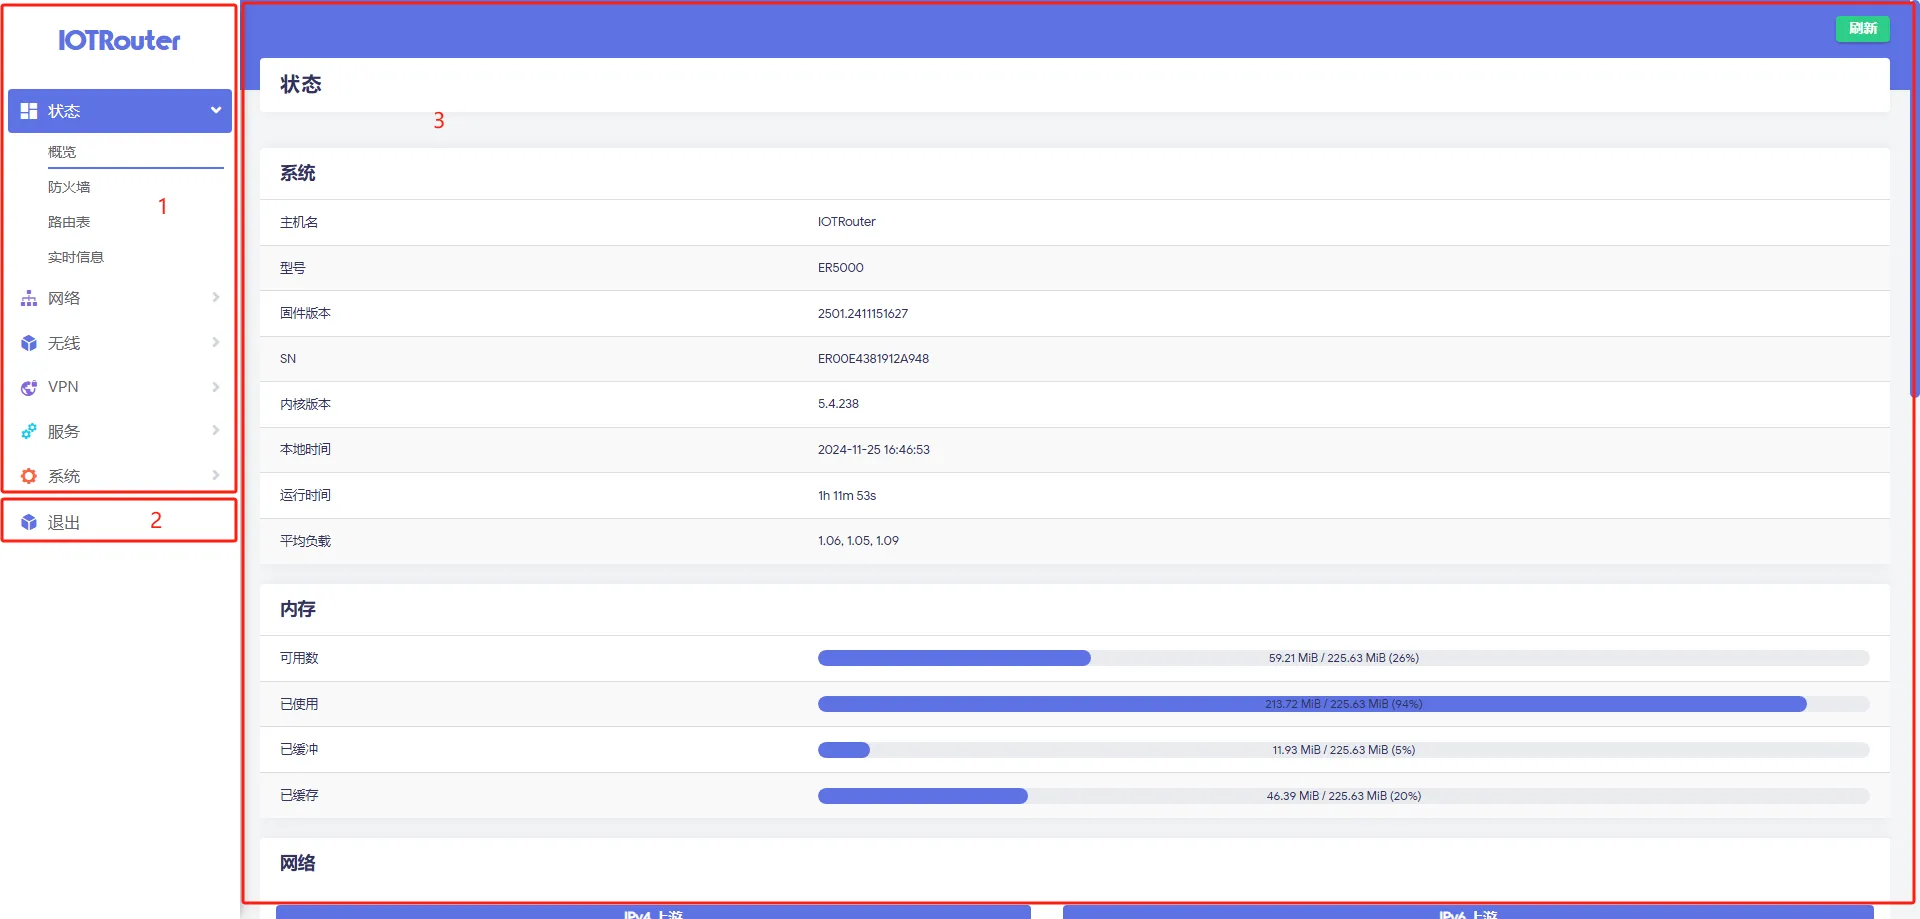Image resolution: width=1920 pixels, height=919 pixels.
Task: Expand the 无线 menu arrow
Action: [215, 342]
